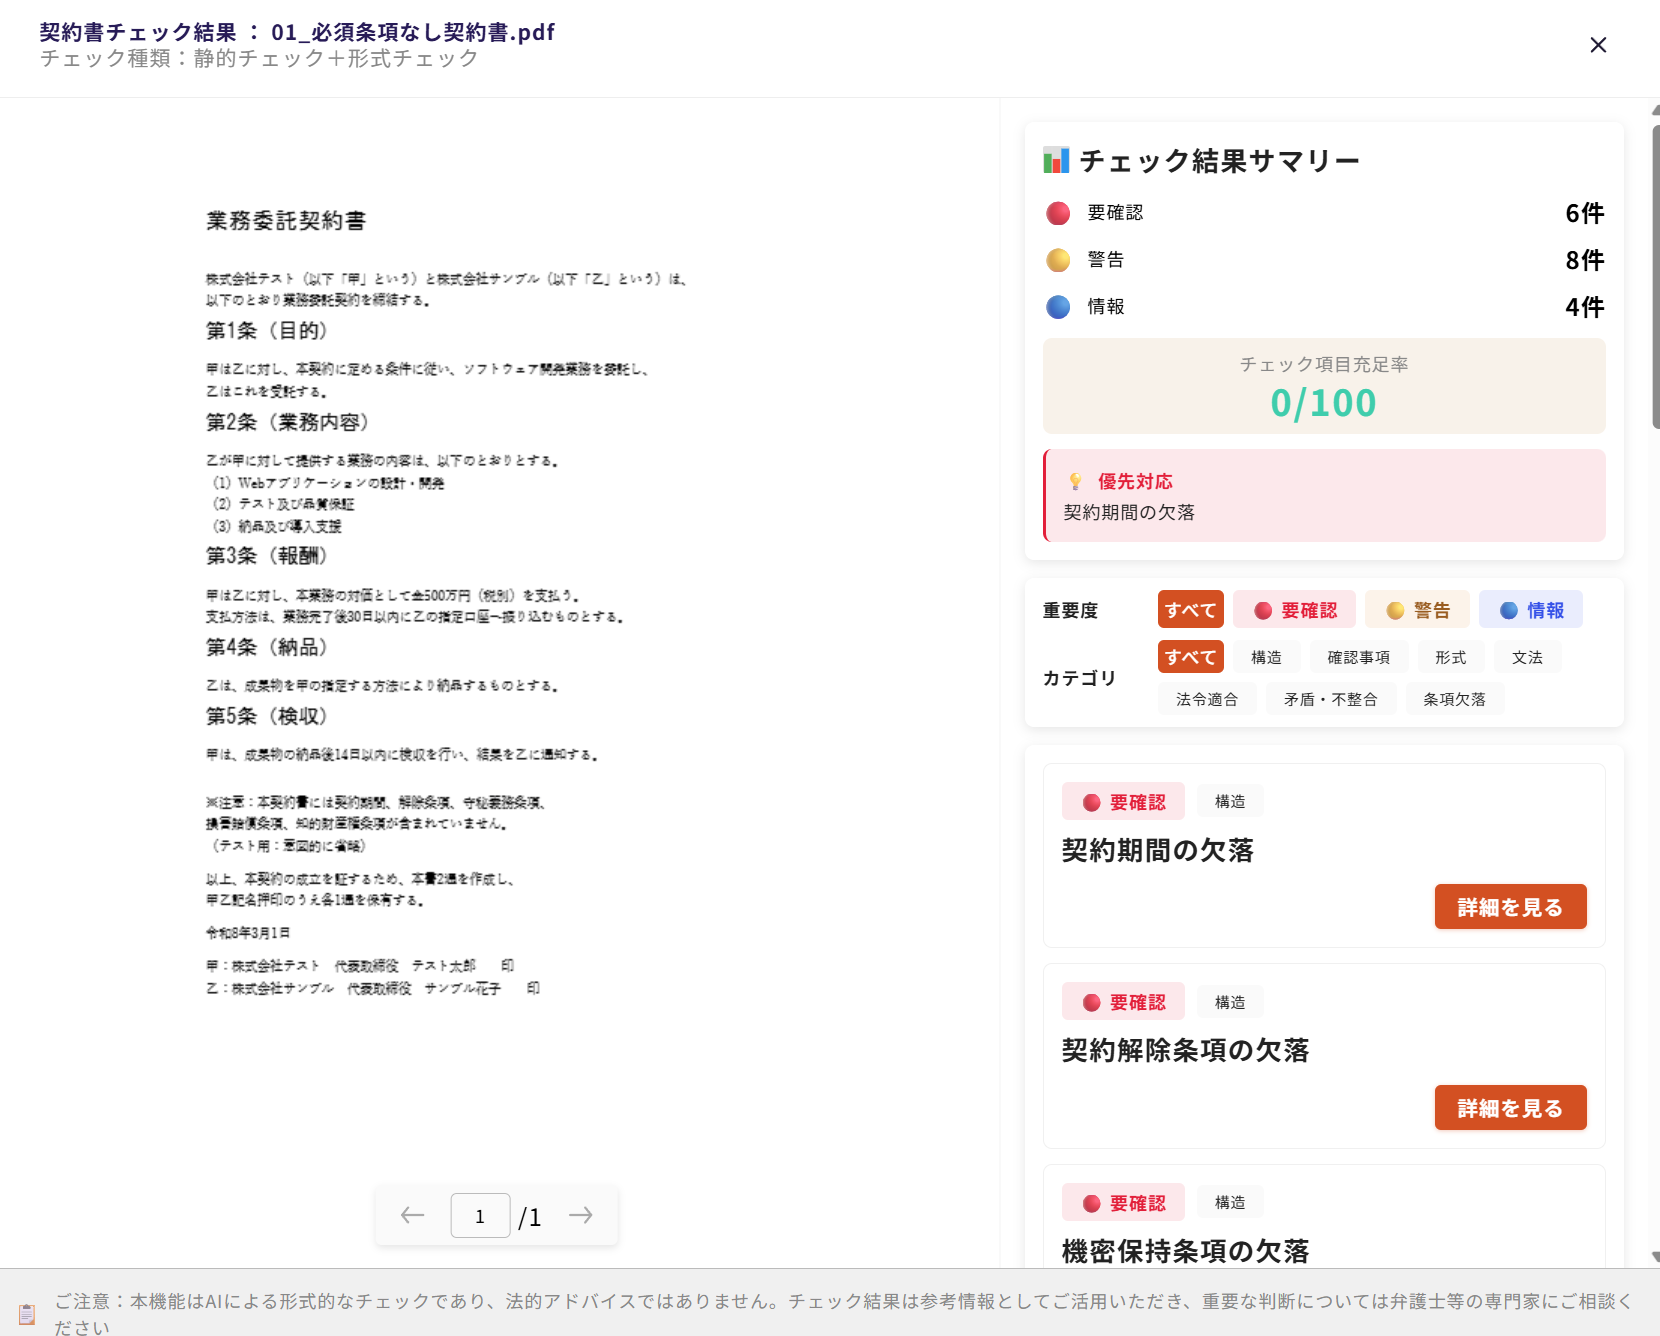The height and width of the screenshot is (1336, 1660).
Task: Open details for 契約期間の欠落
Action: tap(1510, 907)
